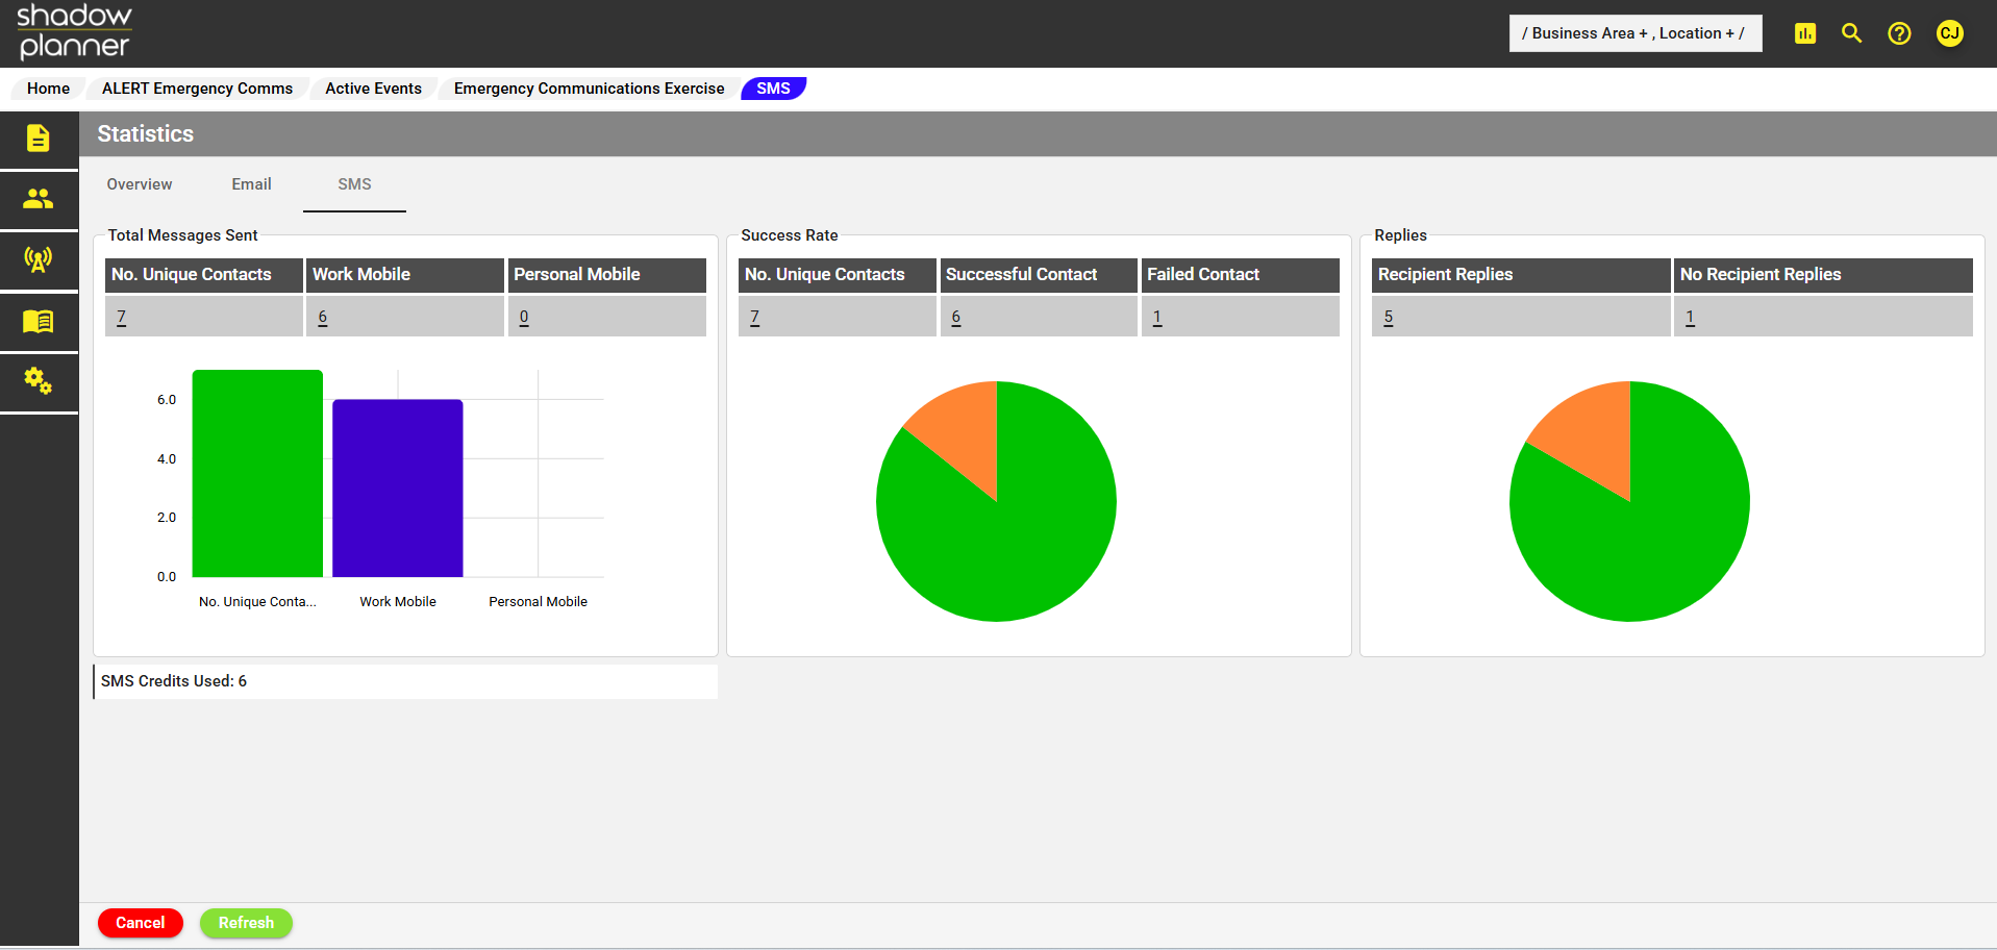Click the Statistics panel title

(145, 134)
